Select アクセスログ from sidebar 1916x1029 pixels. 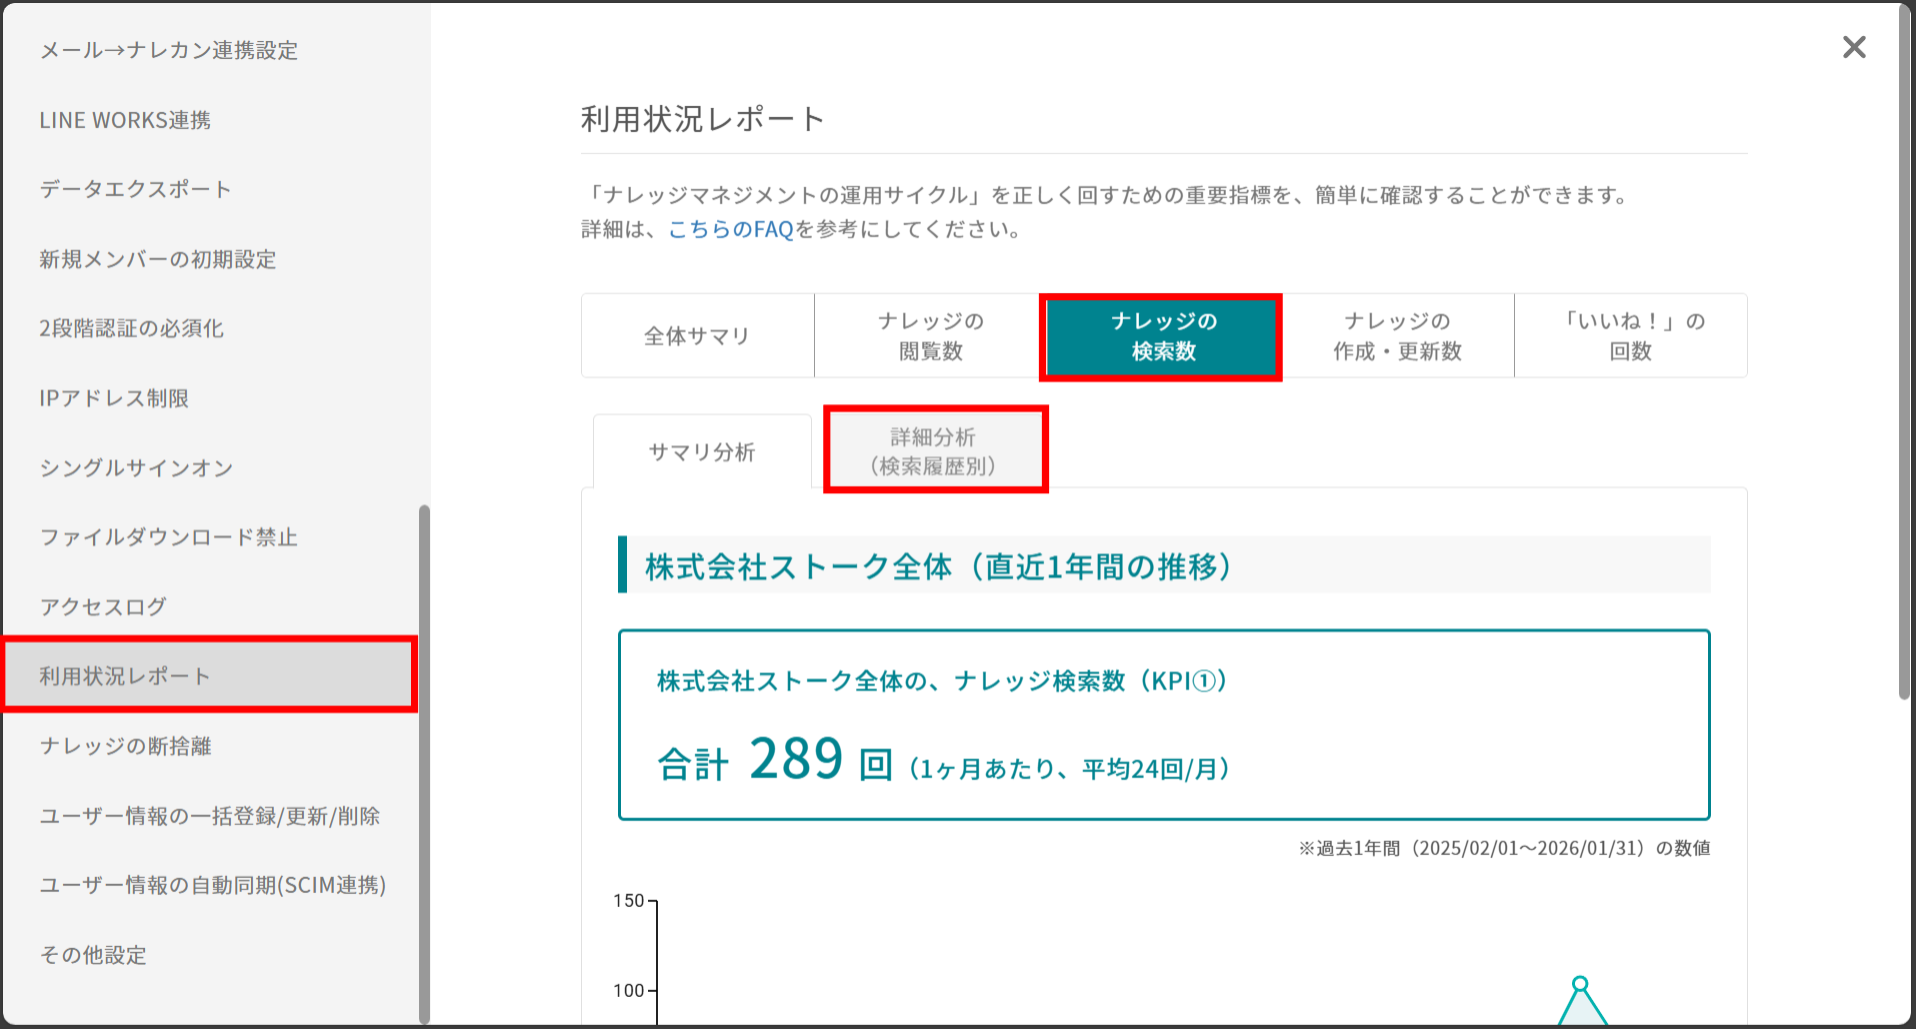[x=103, y=606]
